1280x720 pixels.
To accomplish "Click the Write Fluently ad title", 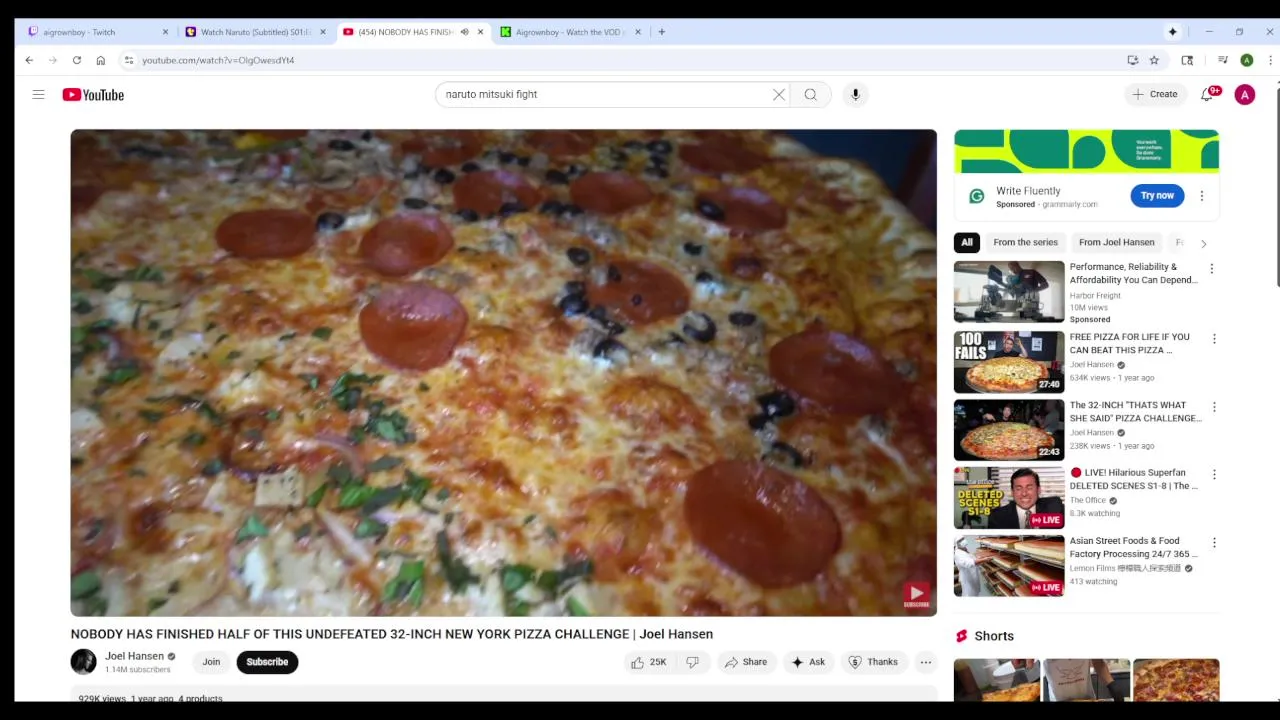I will tap(1028, 191).
